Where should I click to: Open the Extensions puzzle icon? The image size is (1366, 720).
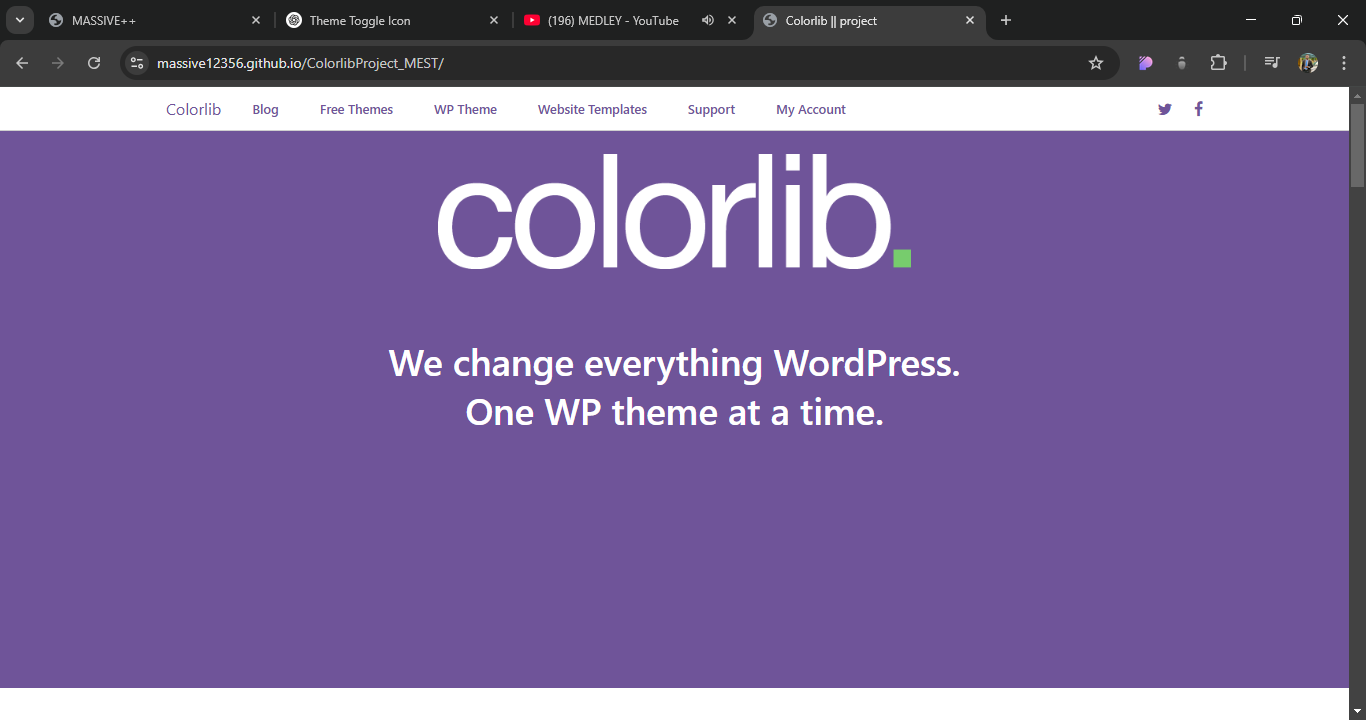(1218, 63)
